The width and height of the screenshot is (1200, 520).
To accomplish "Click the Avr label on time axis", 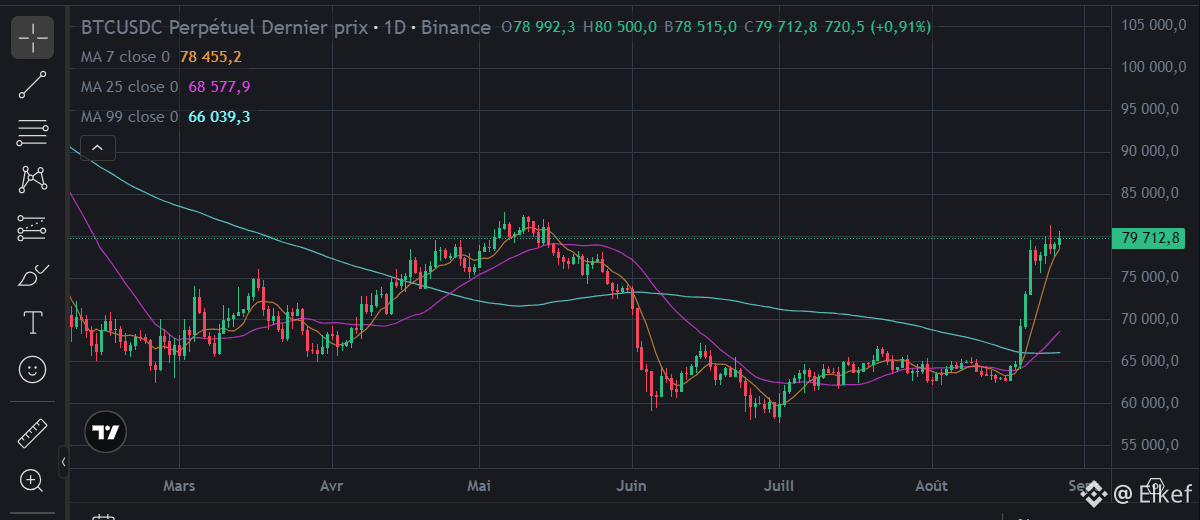I will point(331,486).
